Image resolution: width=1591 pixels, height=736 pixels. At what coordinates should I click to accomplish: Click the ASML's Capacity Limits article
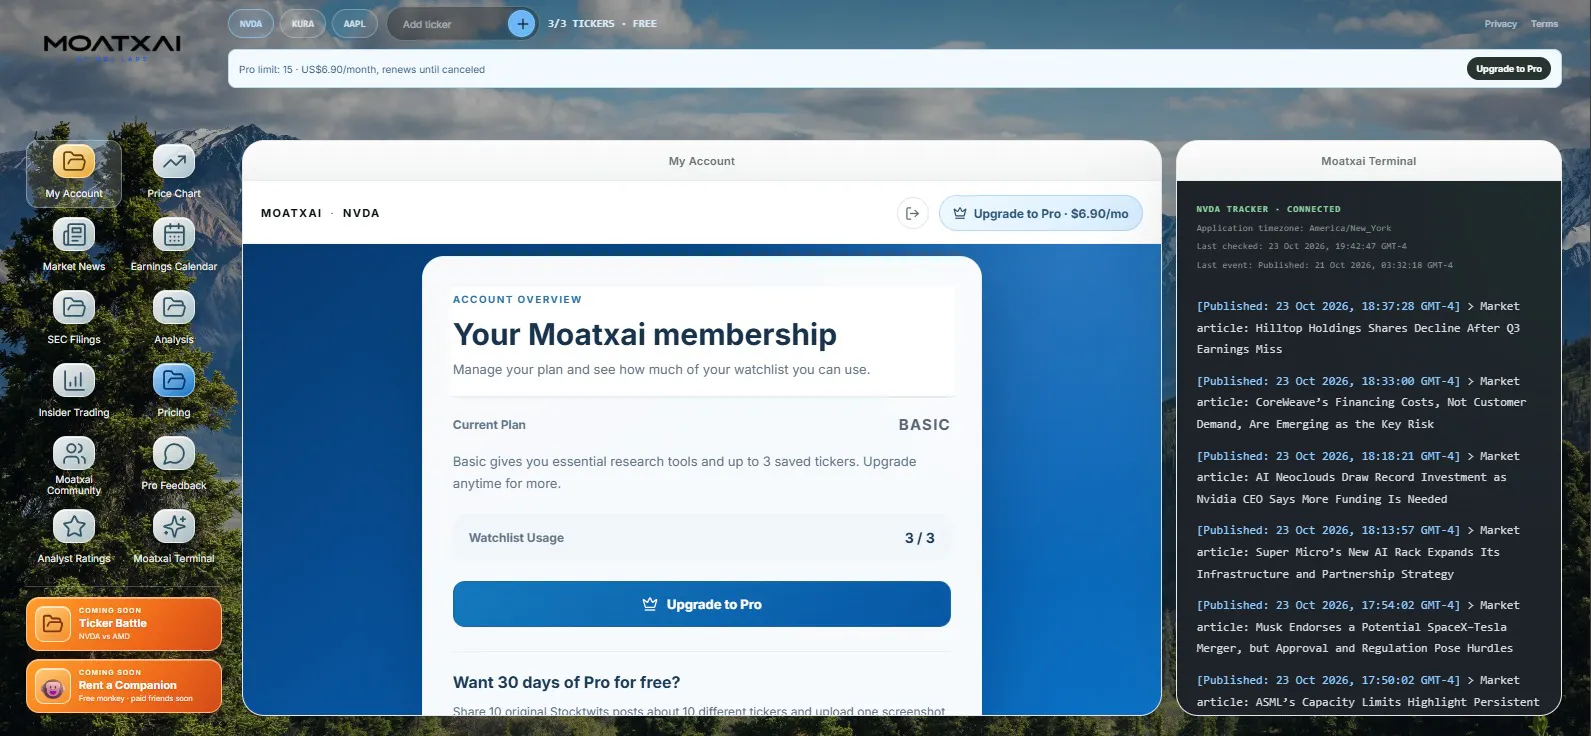(x=1368, y=691)
